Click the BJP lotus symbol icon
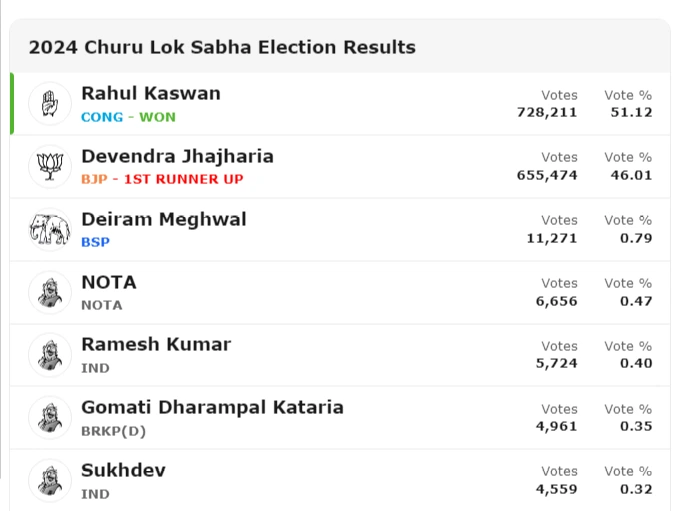The width and height of the screenshot is (684, 511). tap(50, 166)
